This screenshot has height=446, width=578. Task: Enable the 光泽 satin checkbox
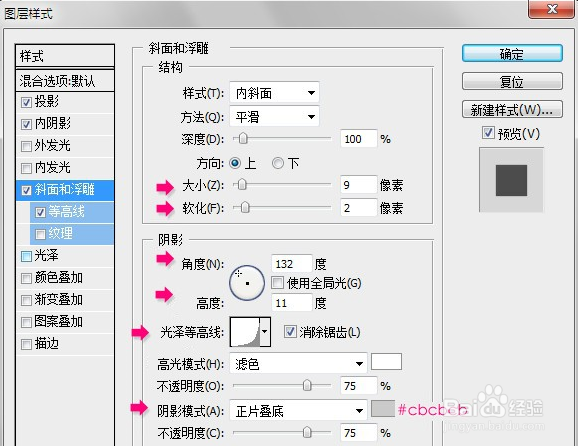tap(26, 256)
